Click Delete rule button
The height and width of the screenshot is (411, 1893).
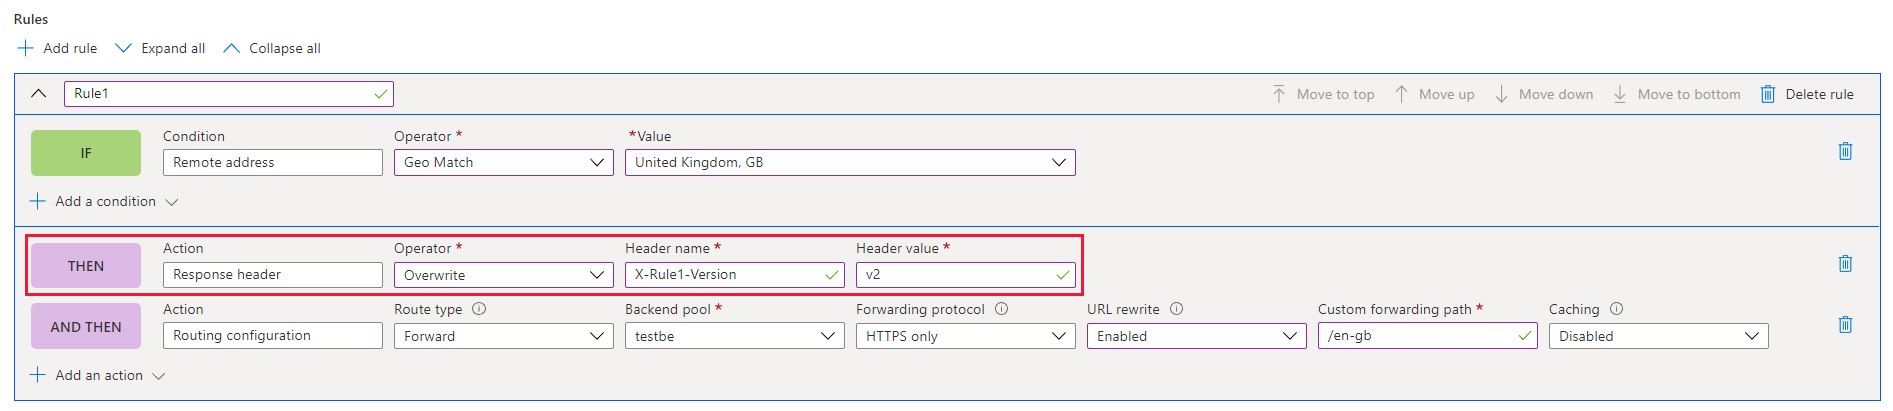1807,94
